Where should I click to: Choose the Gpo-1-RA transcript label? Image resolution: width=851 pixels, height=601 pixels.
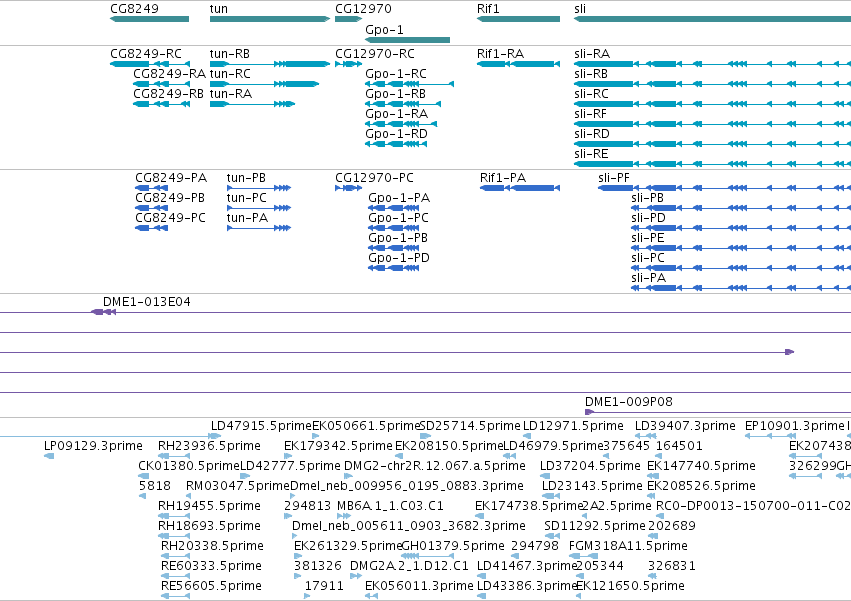tap(396, 113)
